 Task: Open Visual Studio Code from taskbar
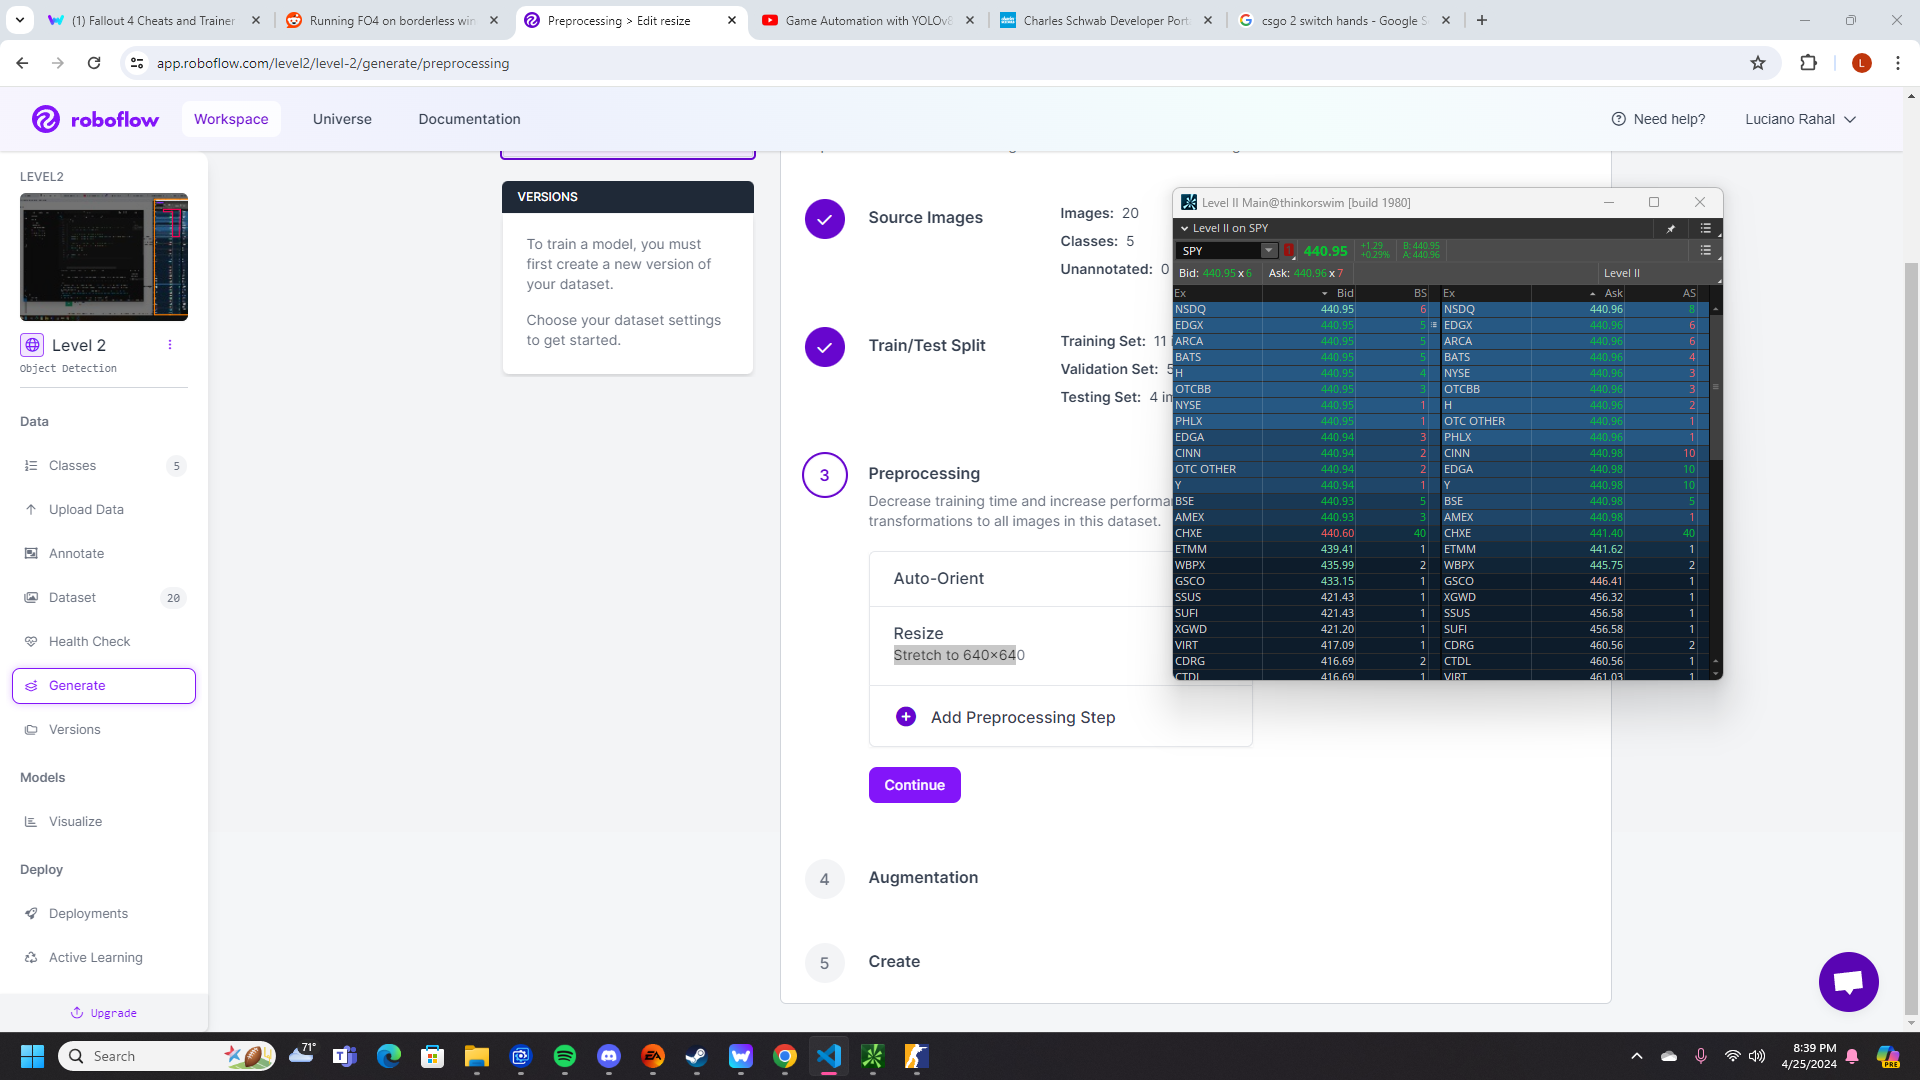click(828, 1056)
